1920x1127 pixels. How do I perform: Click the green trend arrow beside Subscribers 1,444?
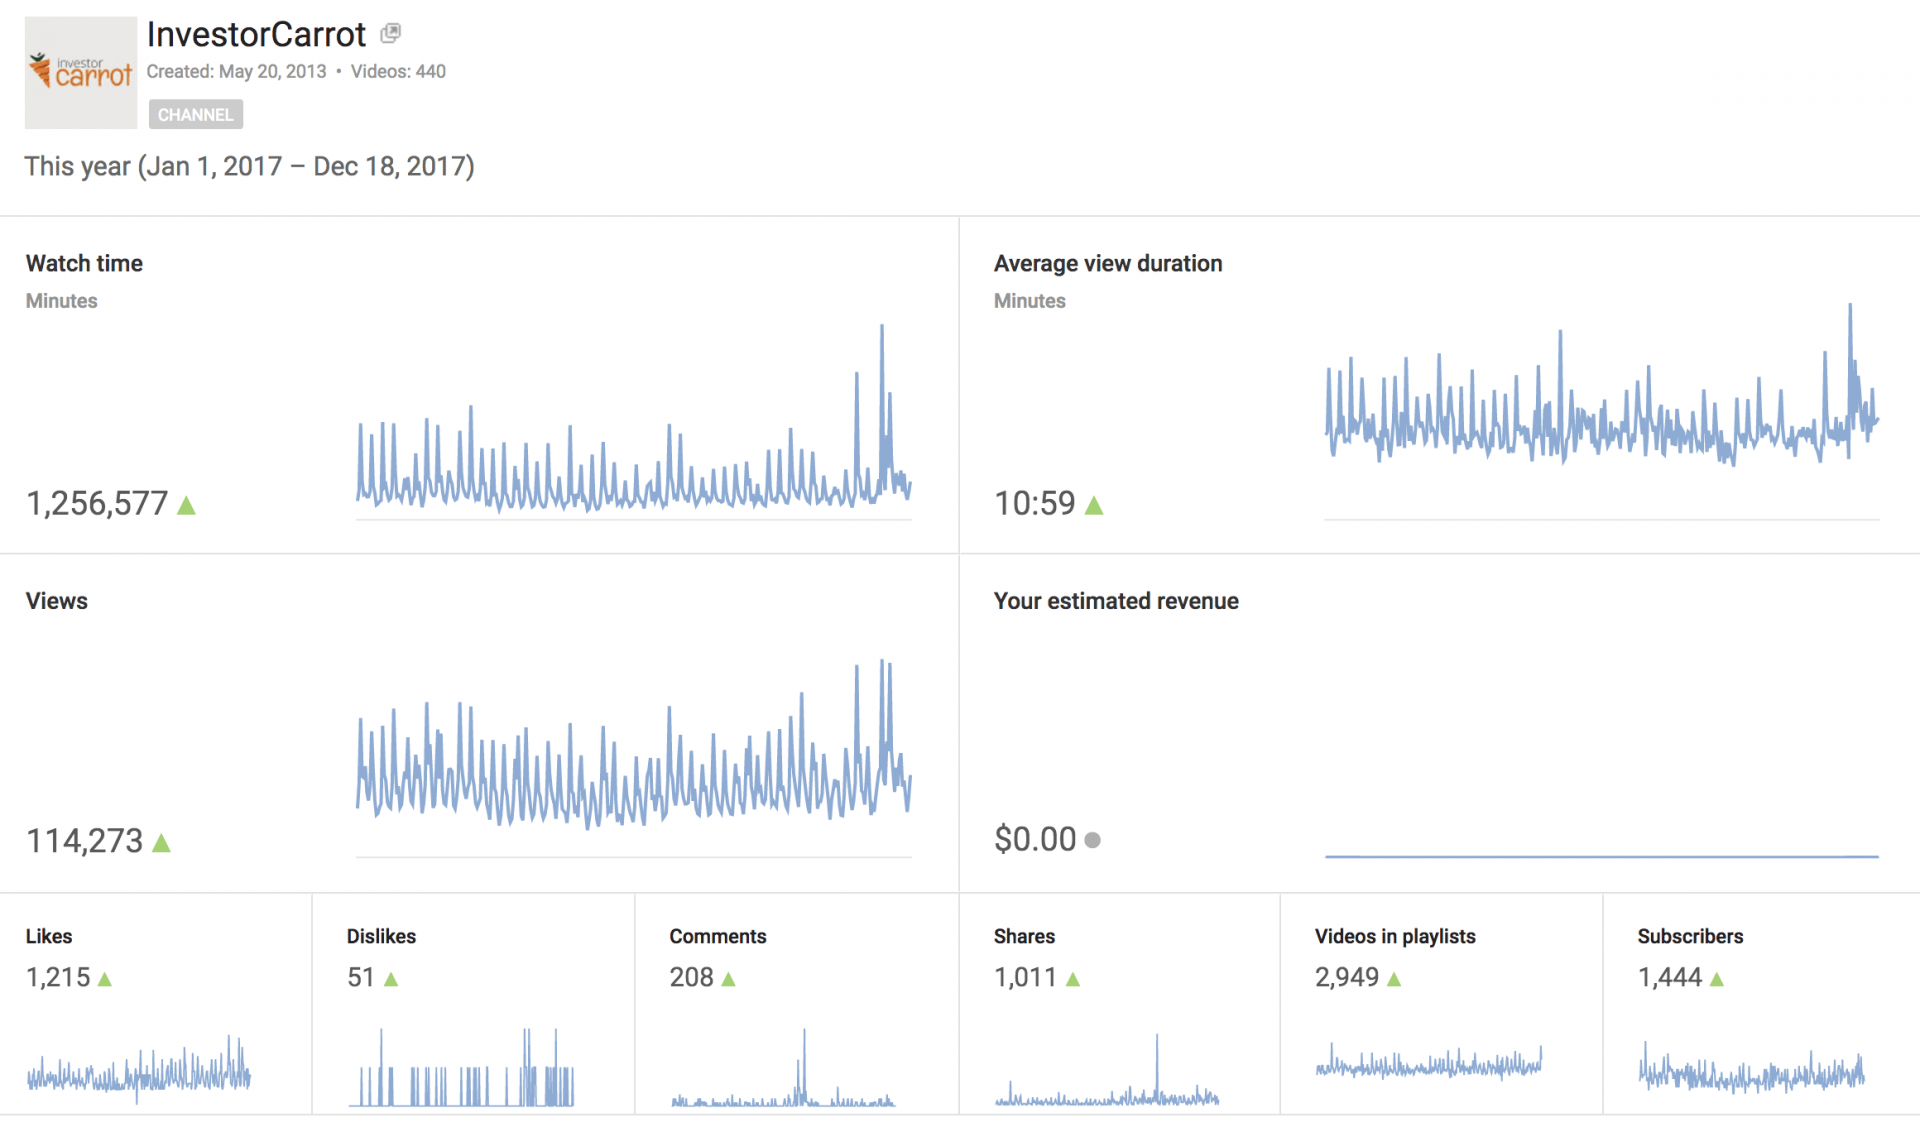(x=1717, y=979)
